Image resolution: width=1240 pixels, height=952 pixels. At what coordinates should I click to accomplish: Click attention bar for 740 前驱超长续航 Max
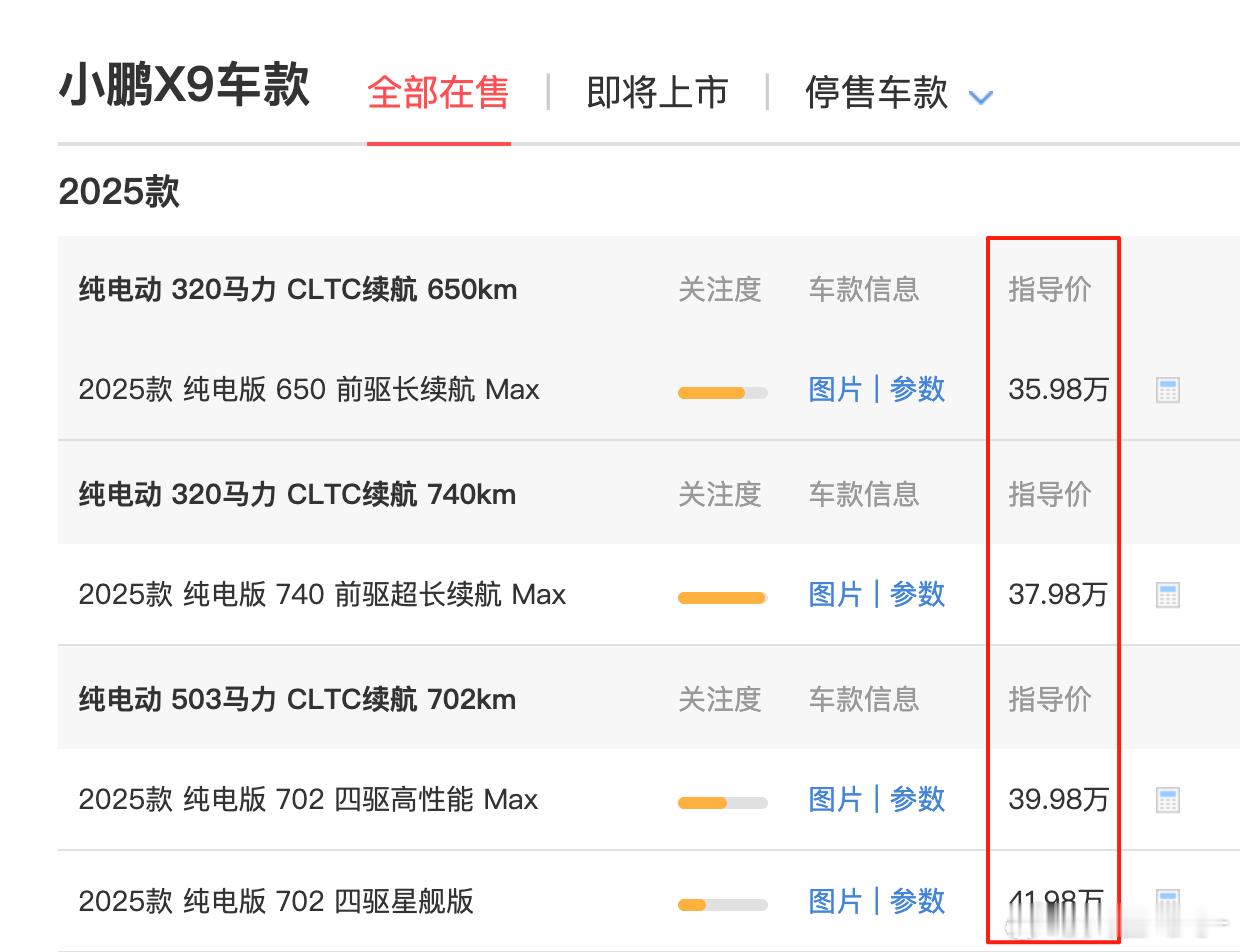click(x=722, y=598)
